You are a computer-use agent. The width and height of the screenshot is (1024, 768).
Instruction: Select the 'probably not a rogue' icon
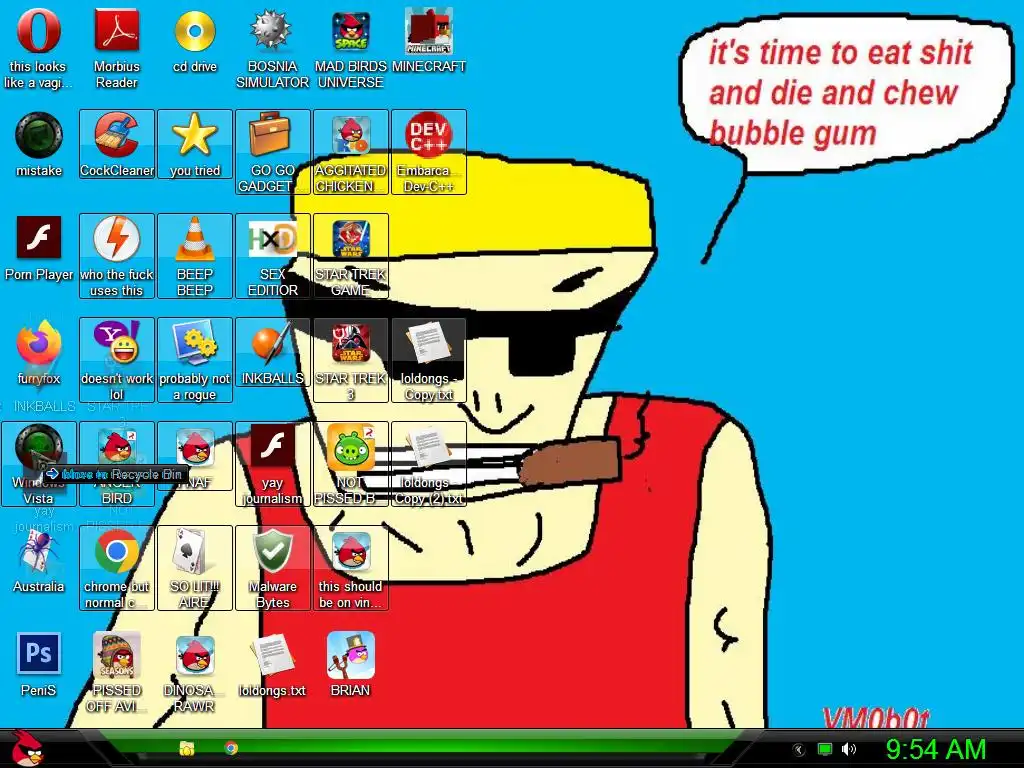point(195,359)
